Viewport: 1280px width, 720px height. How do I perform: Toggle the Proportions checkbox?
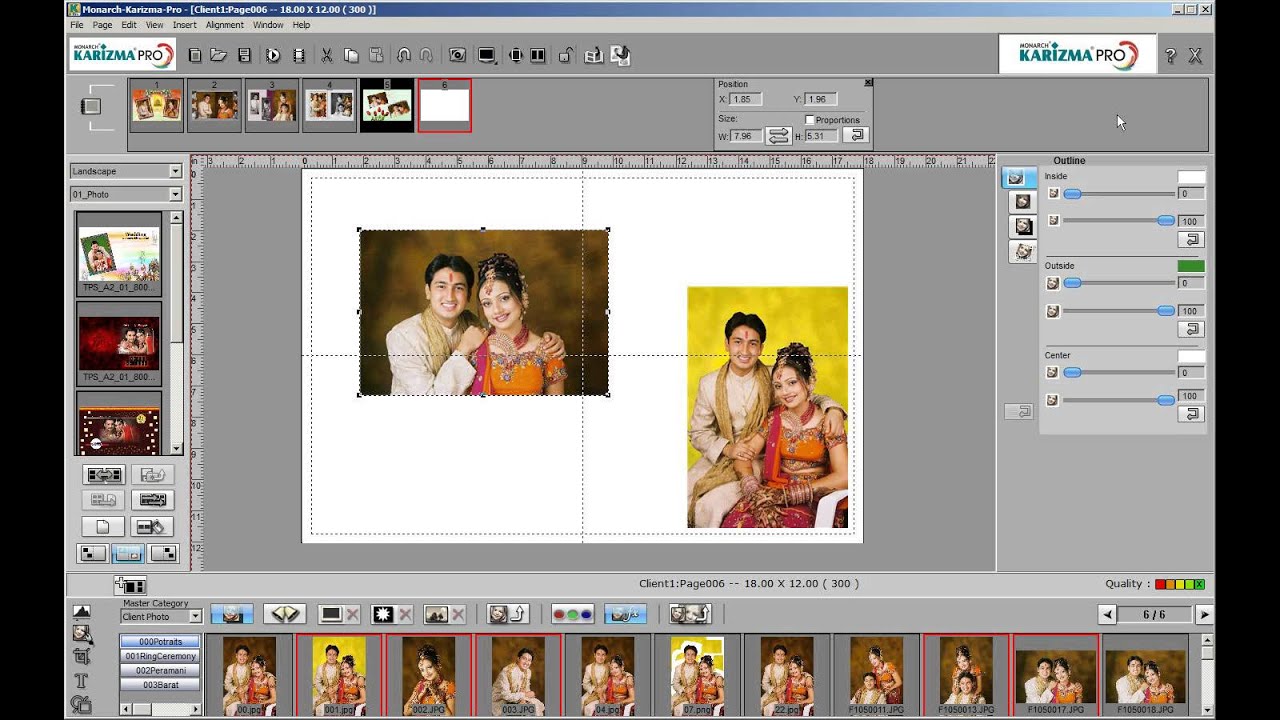coord(810,120)
